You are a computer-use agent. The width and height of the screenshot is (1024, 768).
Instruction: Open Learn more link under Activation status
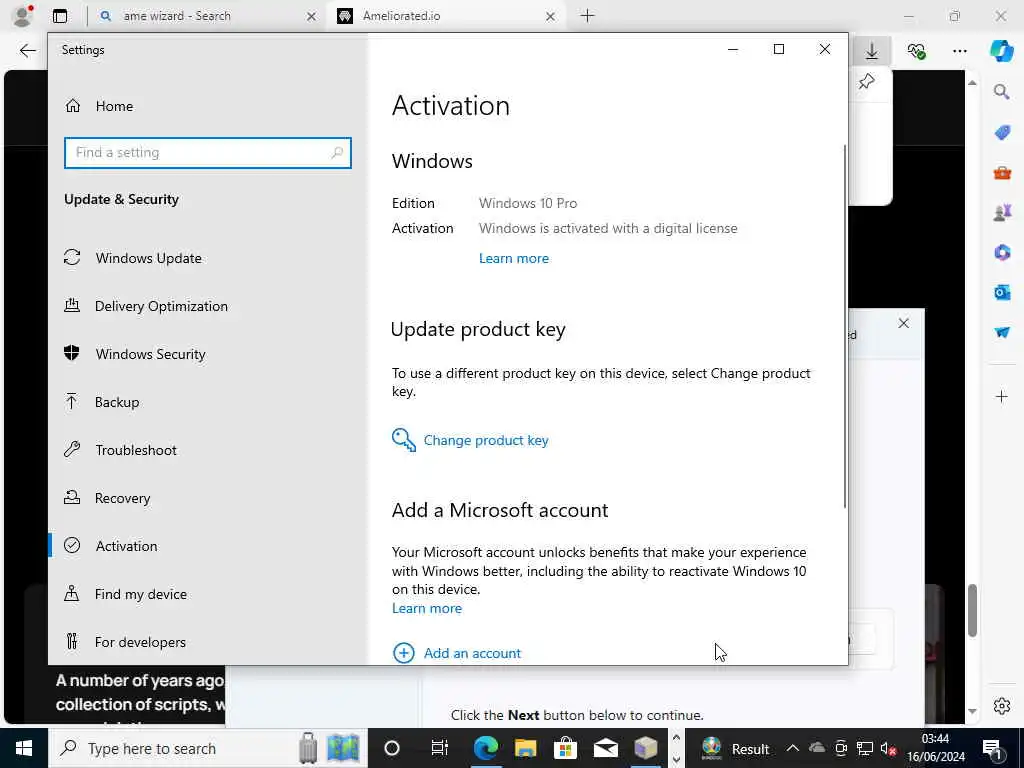tap(513, 258)
